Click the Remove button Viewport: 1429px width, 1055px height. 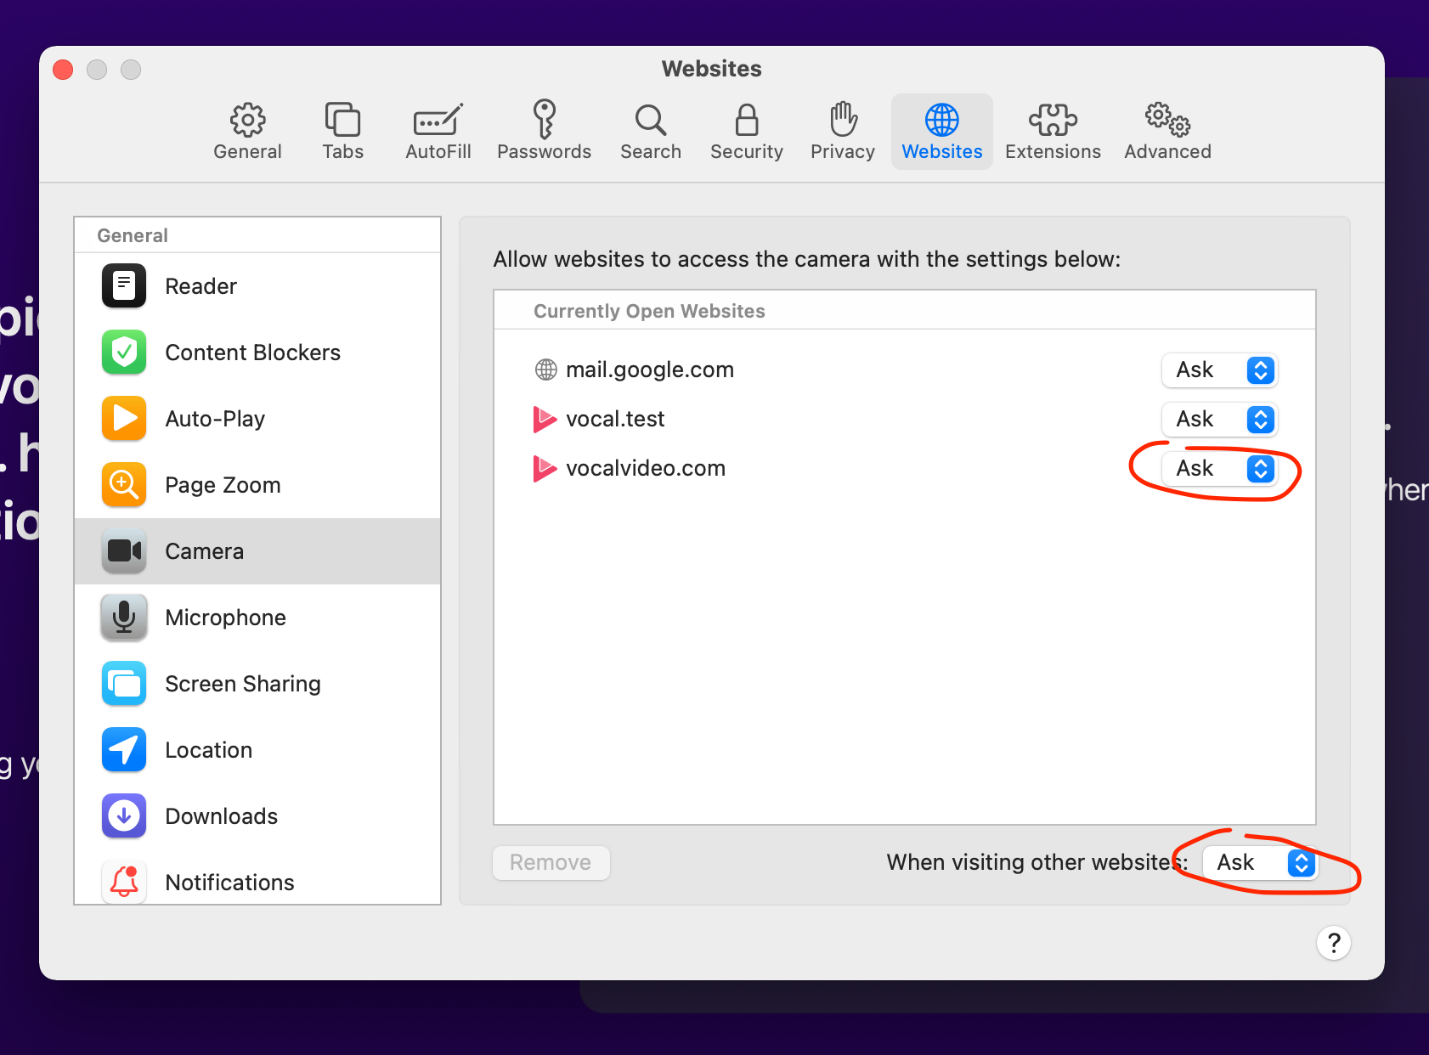point(551,863)
